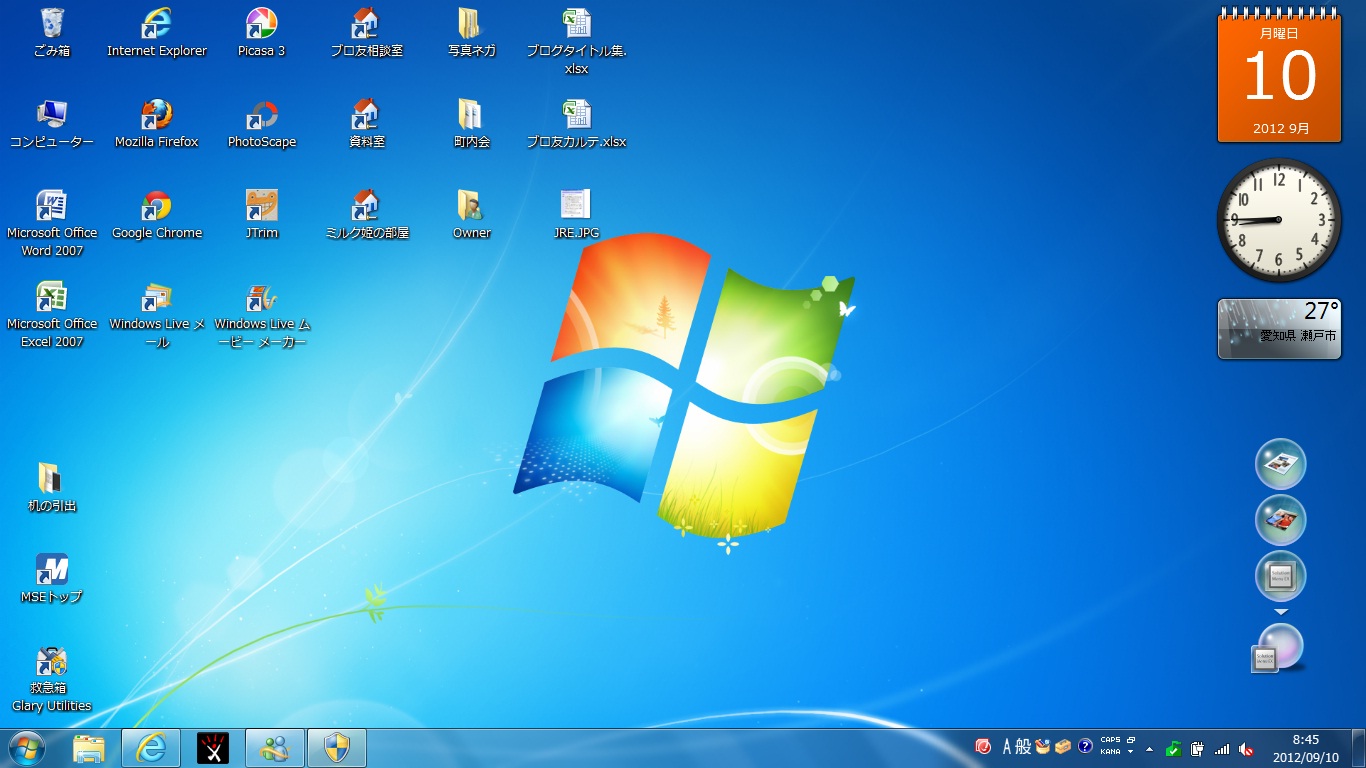
Task: Select the PhotoScape desktop icon
Action: coord(261,124)
